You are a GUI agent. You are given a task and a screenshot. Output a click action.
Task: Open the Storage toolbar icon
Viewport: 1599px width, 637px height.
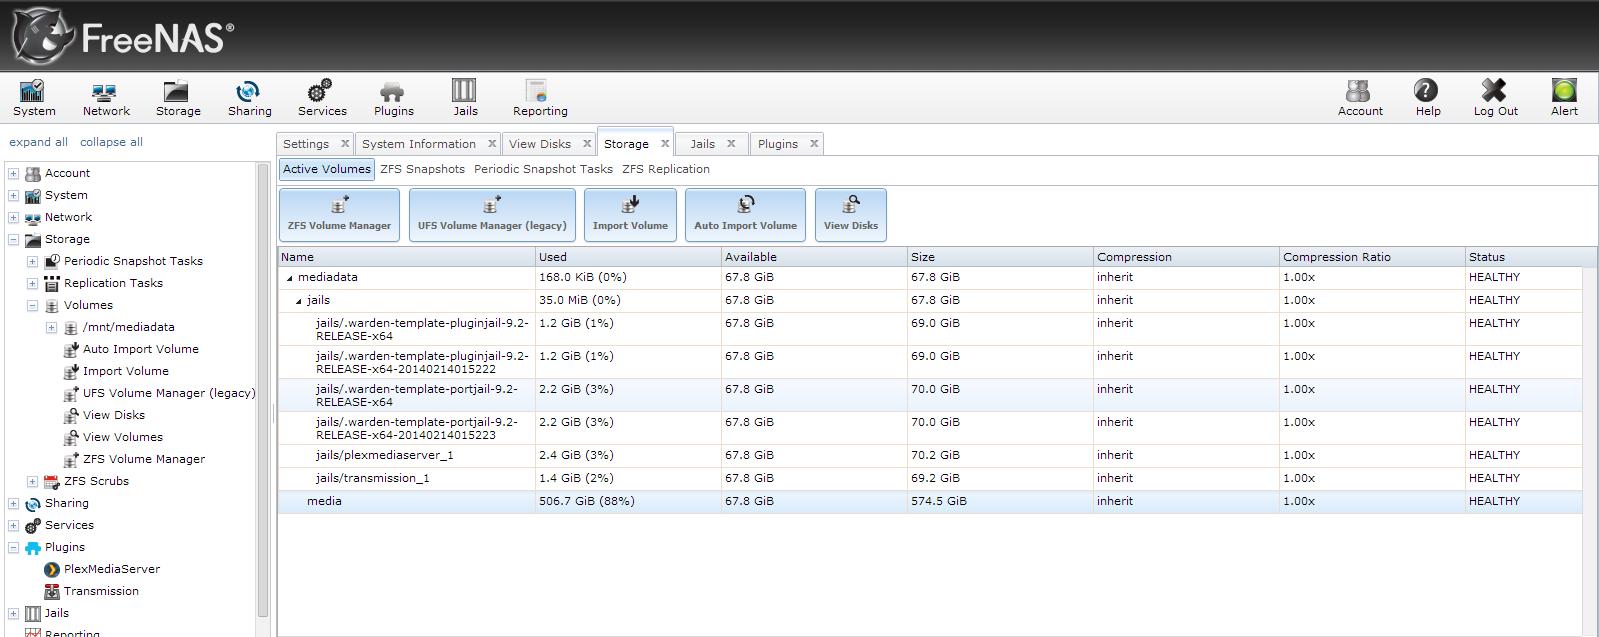tap(178, 98)
